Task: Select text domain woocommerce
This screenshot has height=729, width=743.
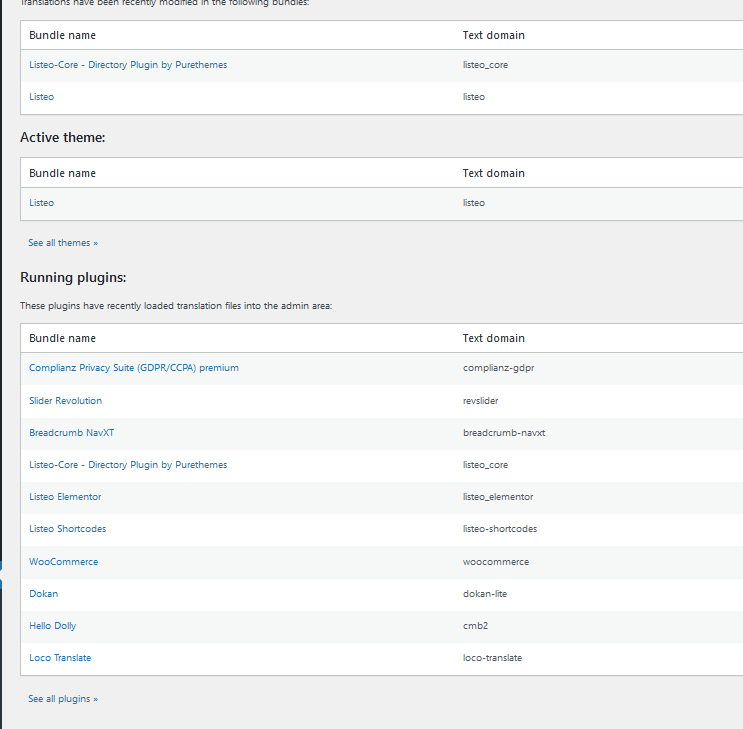Action: tap(496, 562)
